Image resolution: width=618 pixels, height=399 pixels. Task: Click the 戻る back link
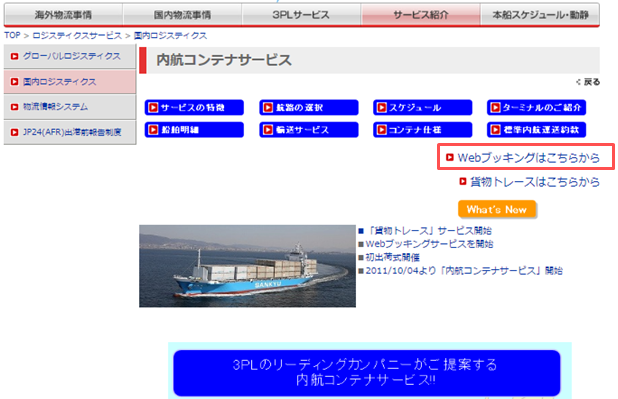(x=588, y=82)
